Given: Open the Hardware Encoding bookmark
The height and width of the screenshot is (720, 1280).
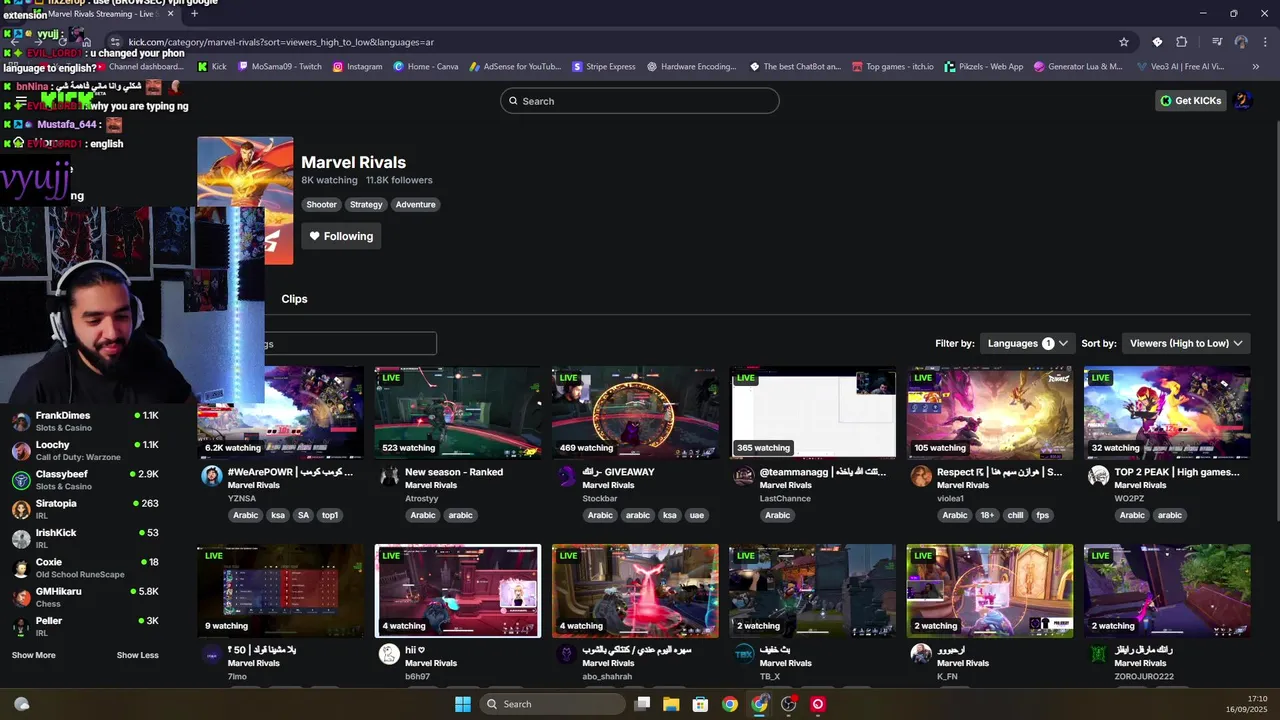Looking at the screenshot, I should 691,67.
